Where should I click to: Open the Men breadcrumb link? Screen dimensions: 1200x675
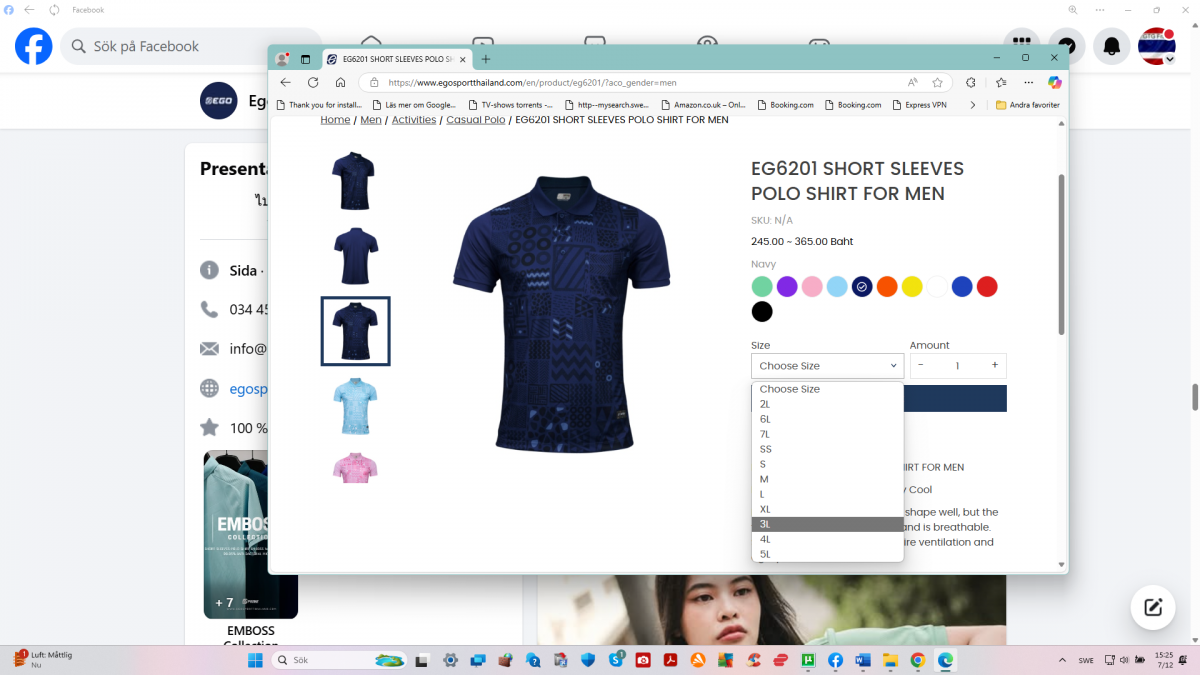371,120
